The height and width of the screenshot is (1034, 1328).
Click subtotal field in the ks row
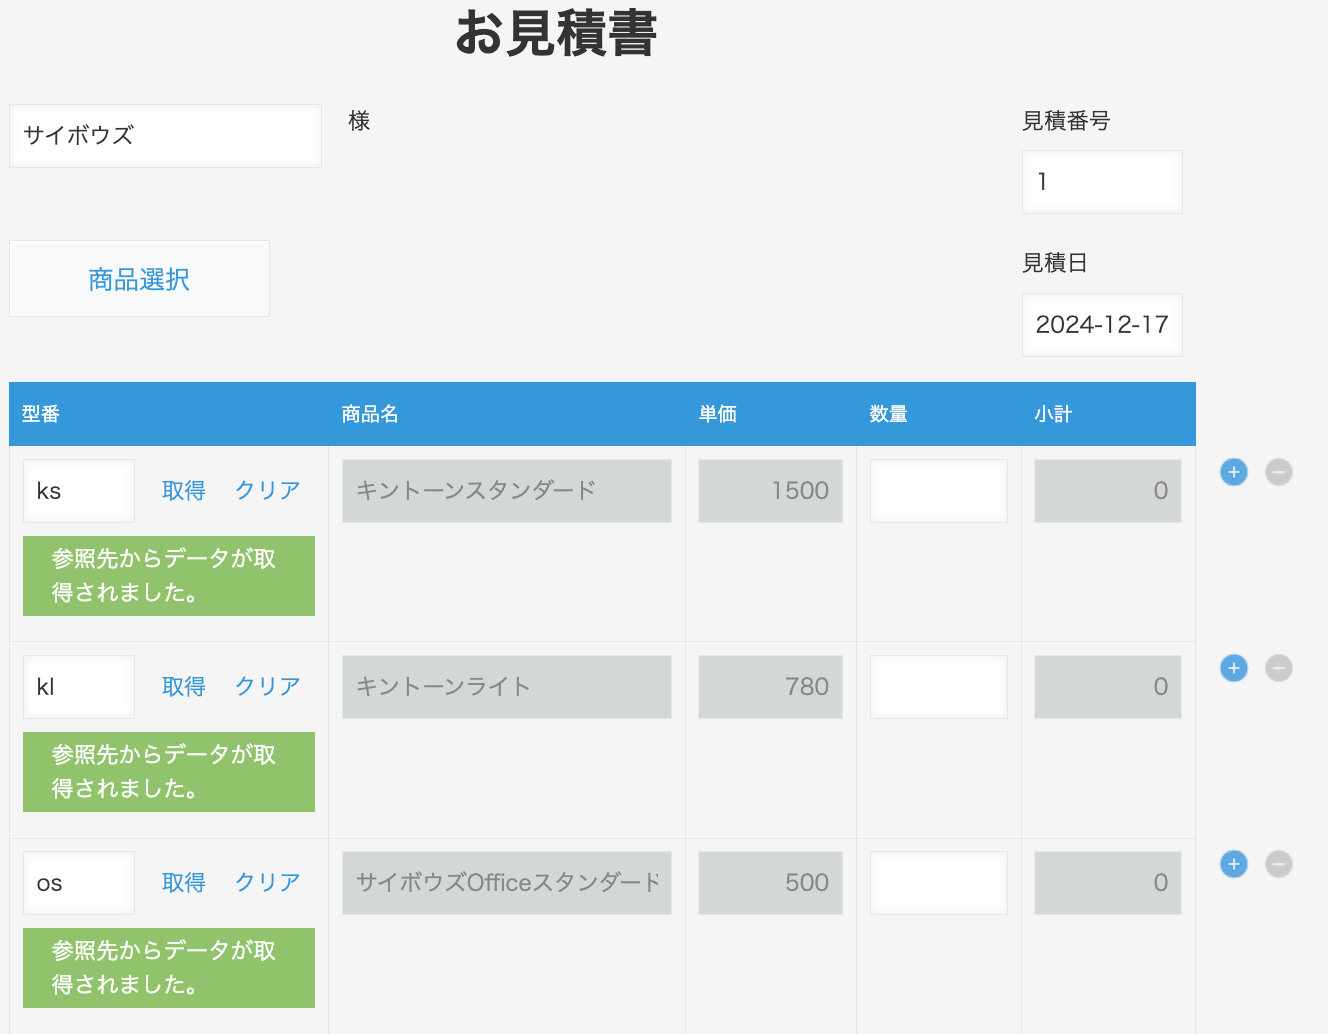(x=1108, y=491)
